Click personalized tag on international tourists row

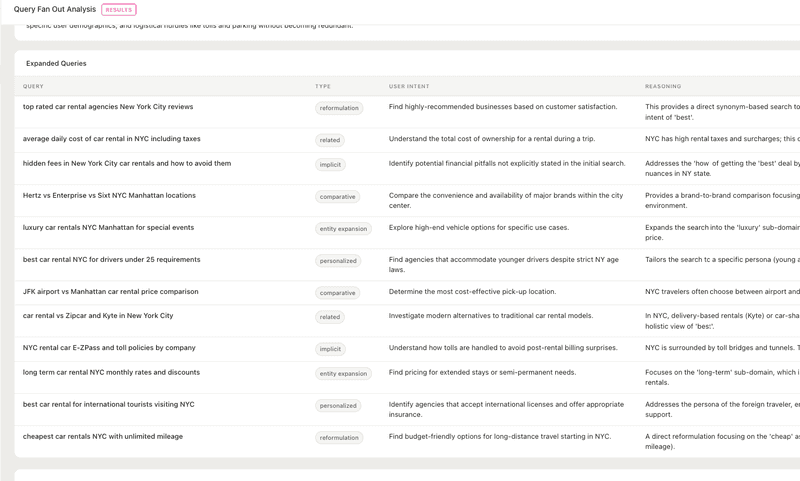click(x=338, y=406)
